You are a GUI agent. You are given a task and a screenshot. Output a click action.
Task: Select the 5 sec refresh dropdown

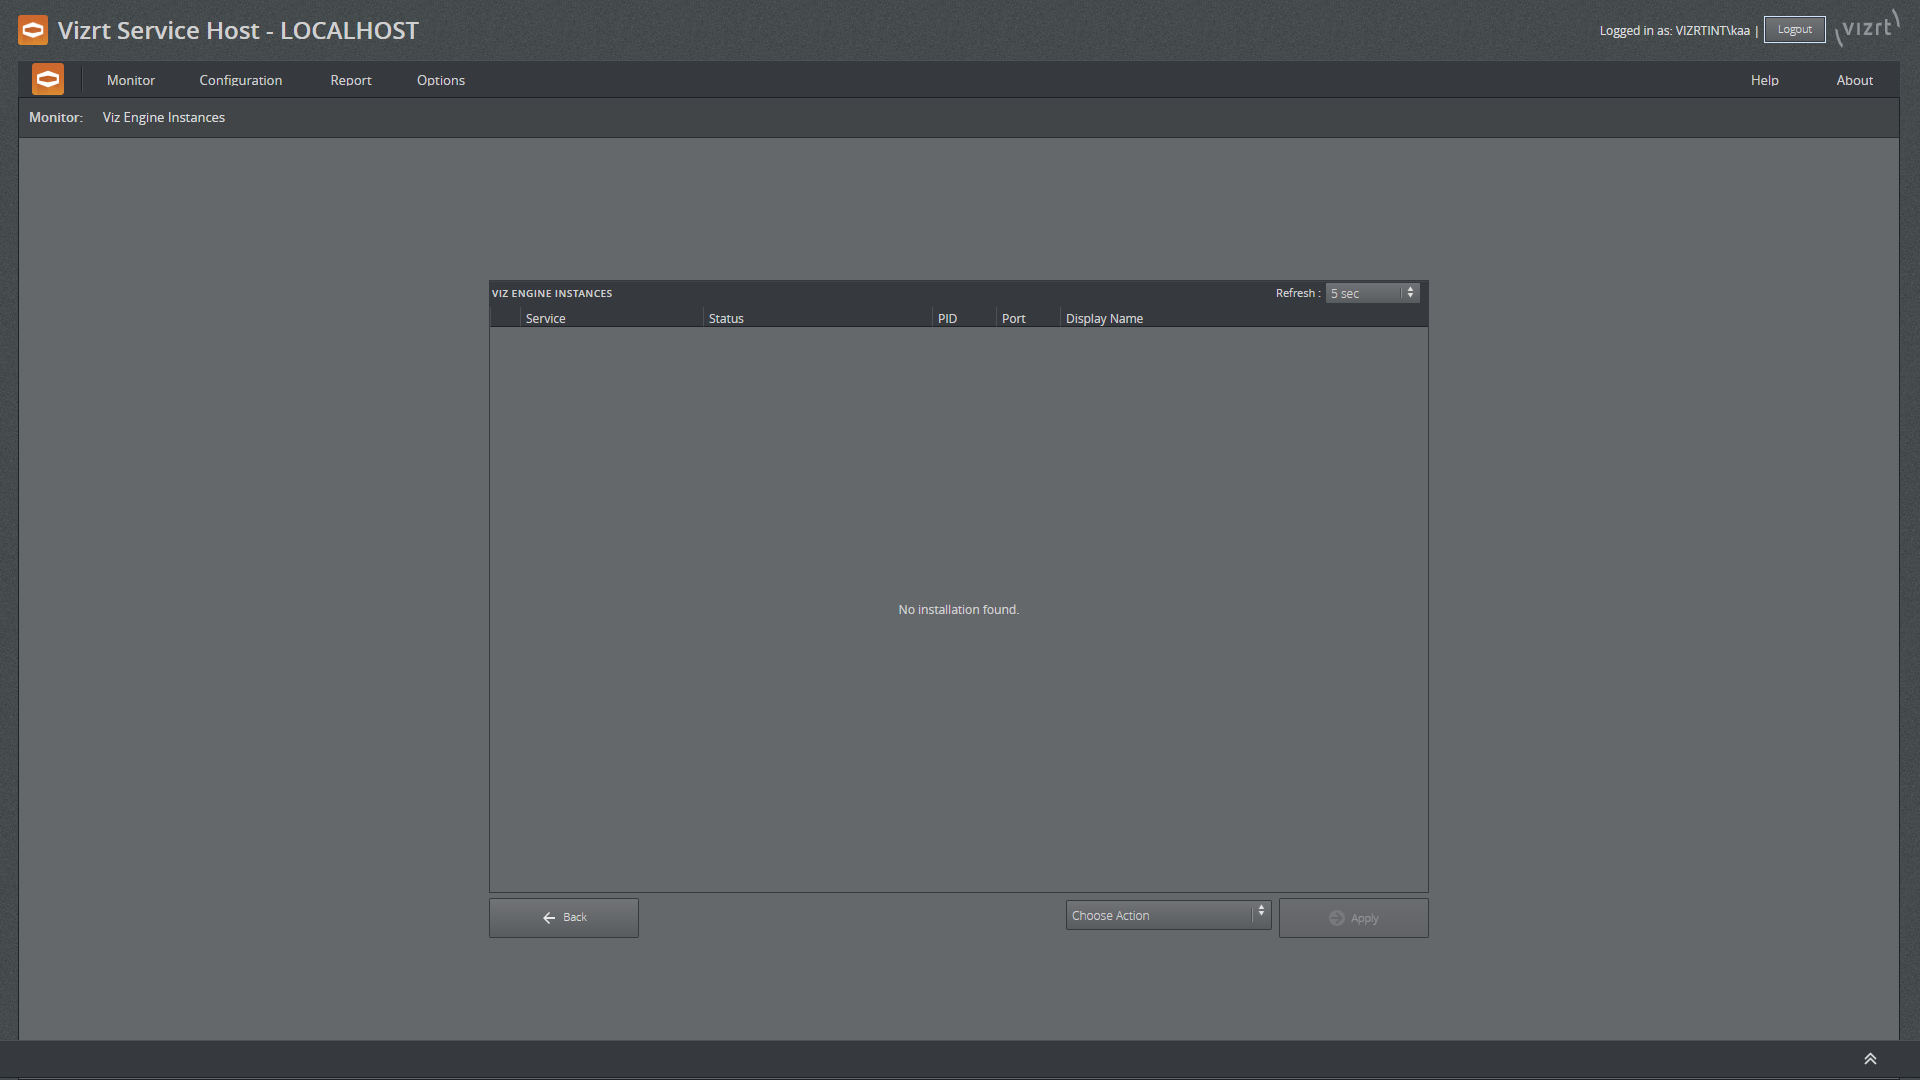pos(1371,293)
